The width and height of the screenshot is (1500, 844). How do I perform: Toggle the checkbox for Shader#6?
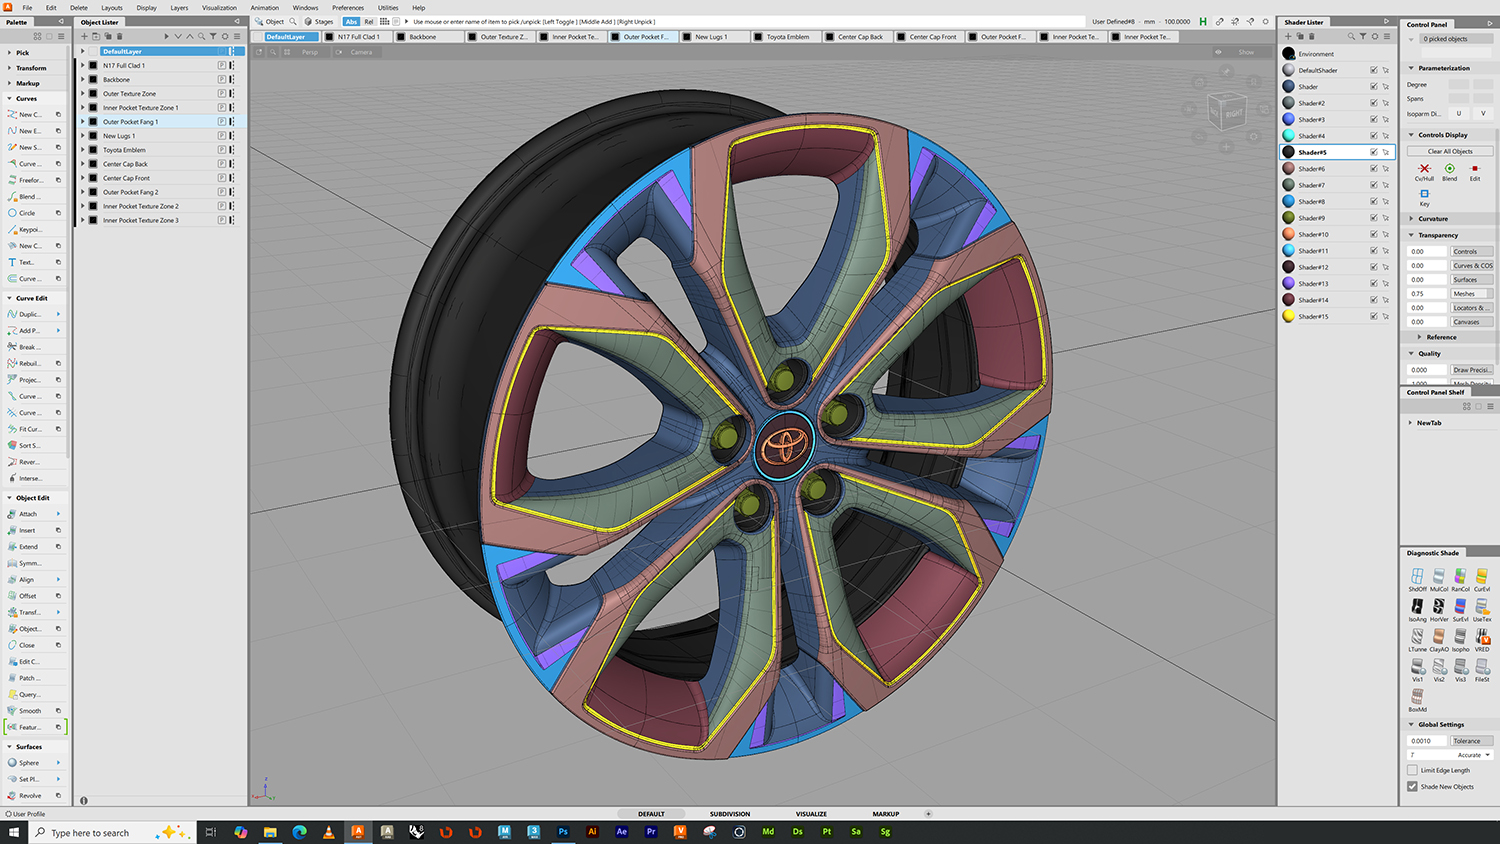point(1373,169)
